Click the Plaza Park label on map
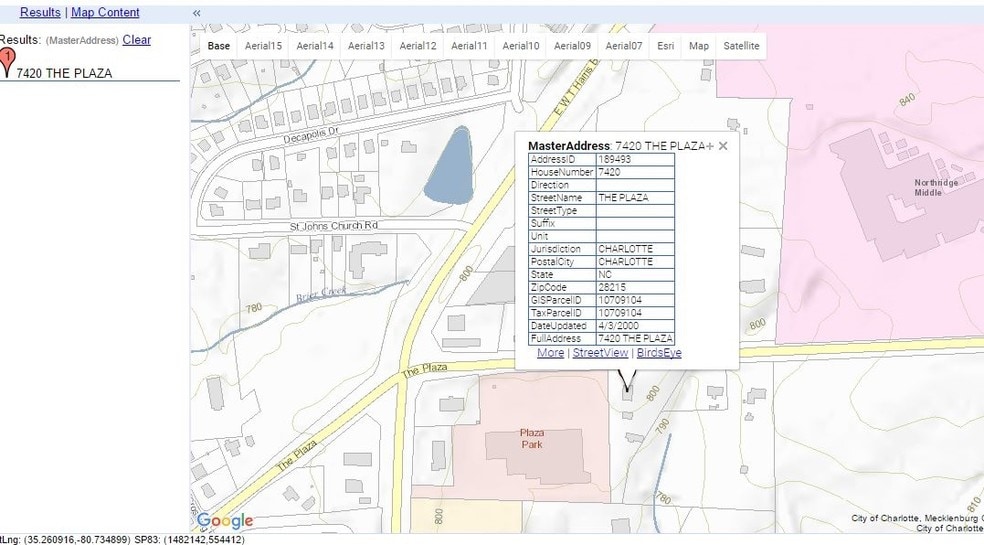The width and height of the screenshot is (984, 545). click(x=532, y=438)
